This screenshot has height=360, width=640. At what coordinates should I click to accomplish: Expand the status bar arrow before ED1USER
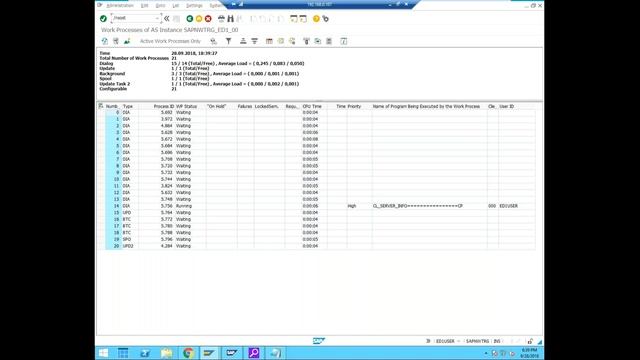(428, 341)
